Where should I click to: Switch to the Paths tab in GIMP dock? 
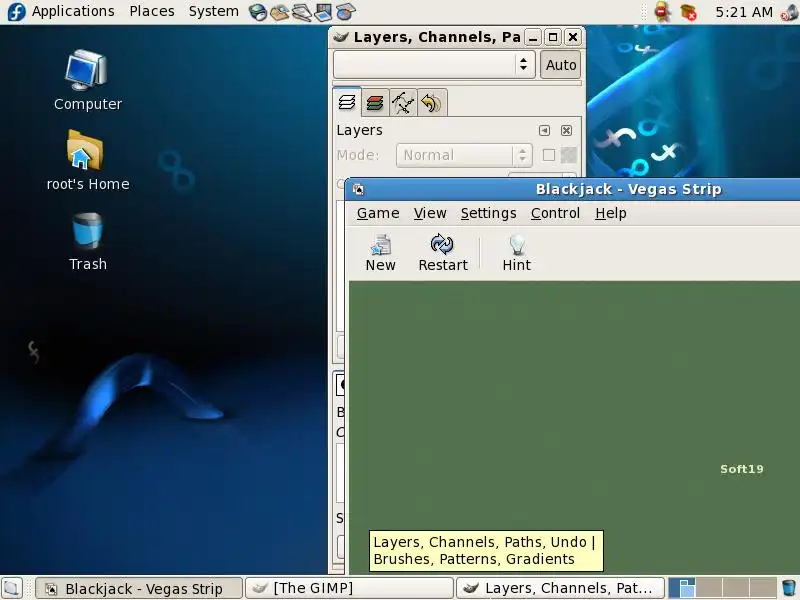403,103
